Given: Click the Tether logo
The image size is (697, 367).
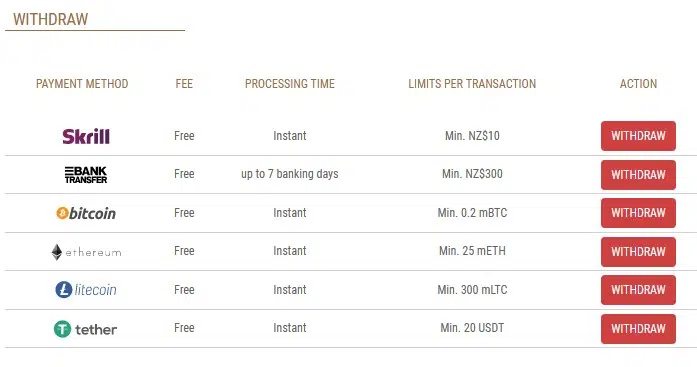Looking at the screenshot, I should [x=85, y=329].
